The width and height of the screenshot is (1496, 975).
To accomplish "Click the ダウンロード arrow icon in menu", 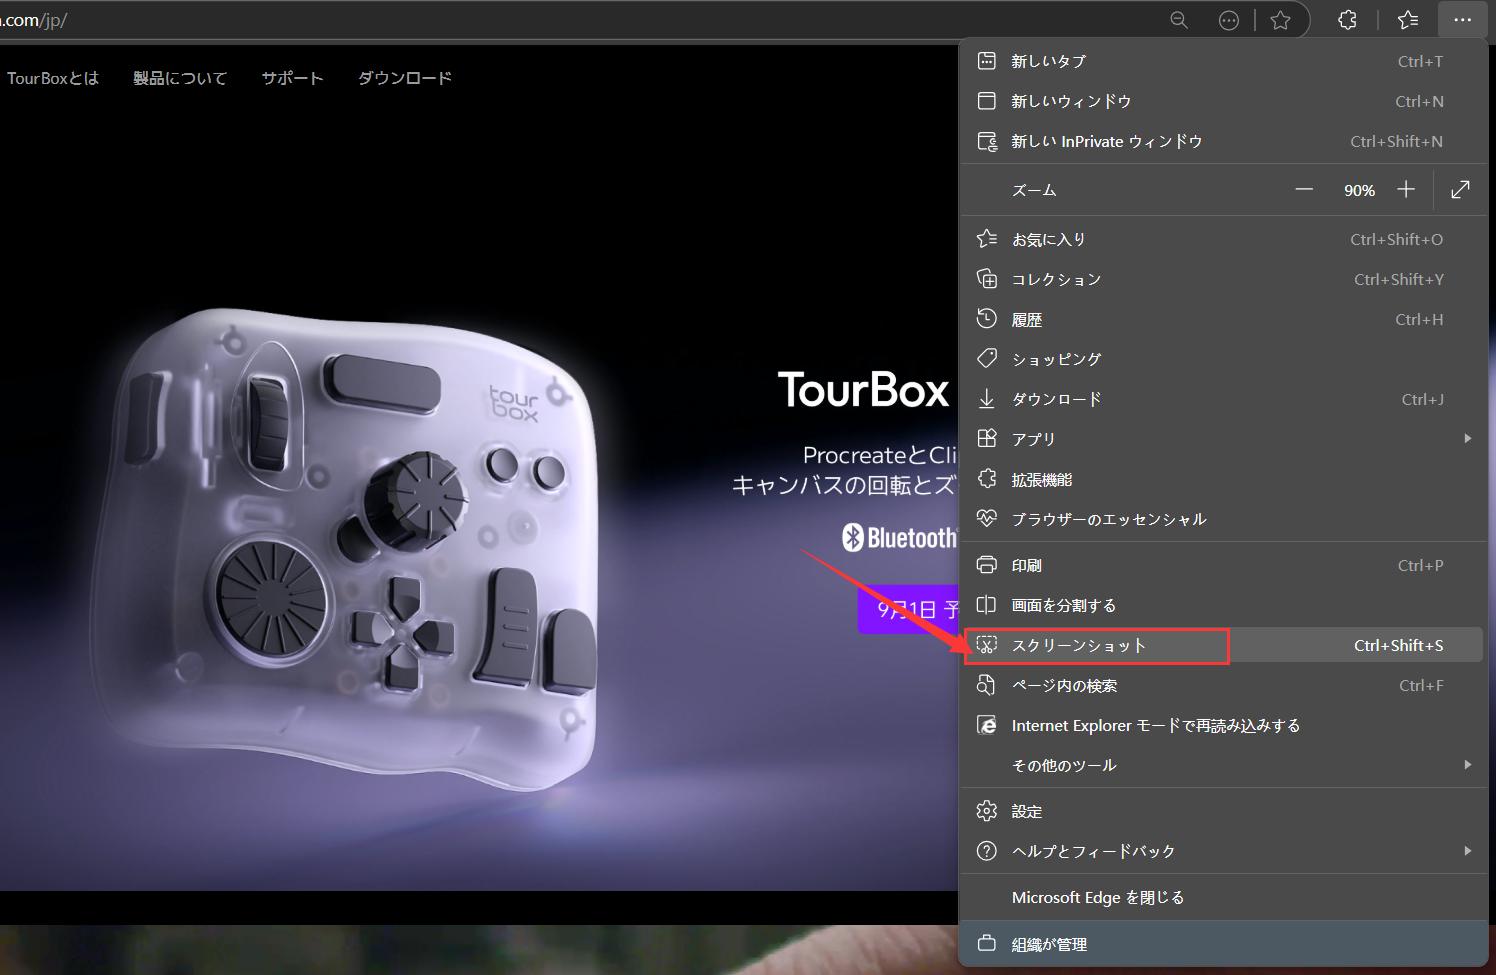I will pyautogui.click(x=986, y=399).
